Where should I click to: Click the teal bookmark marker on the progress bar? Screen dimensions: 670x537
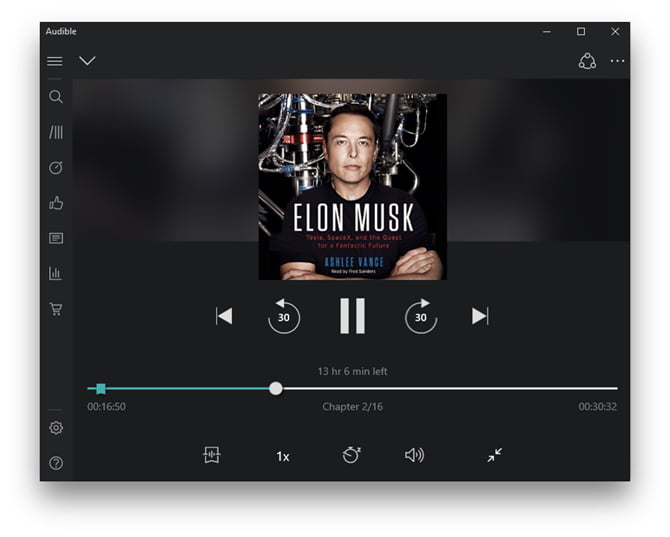101,388
